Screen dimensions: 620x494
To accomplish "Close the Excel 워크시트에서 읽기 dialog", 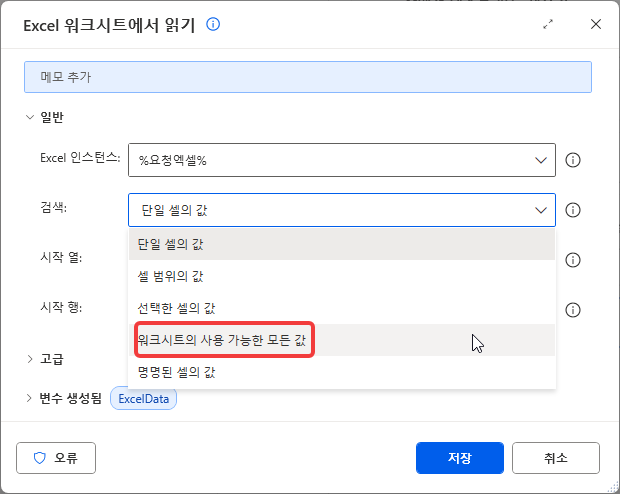I will click(x=595, y=24).
